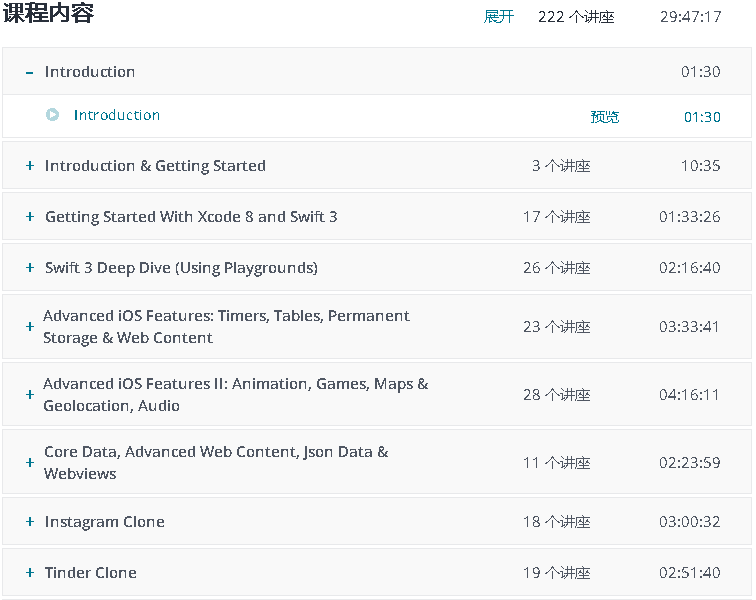The image size is (756, 600).
Task: Select the Tinder Clone section title
Action: coord(91,573)
